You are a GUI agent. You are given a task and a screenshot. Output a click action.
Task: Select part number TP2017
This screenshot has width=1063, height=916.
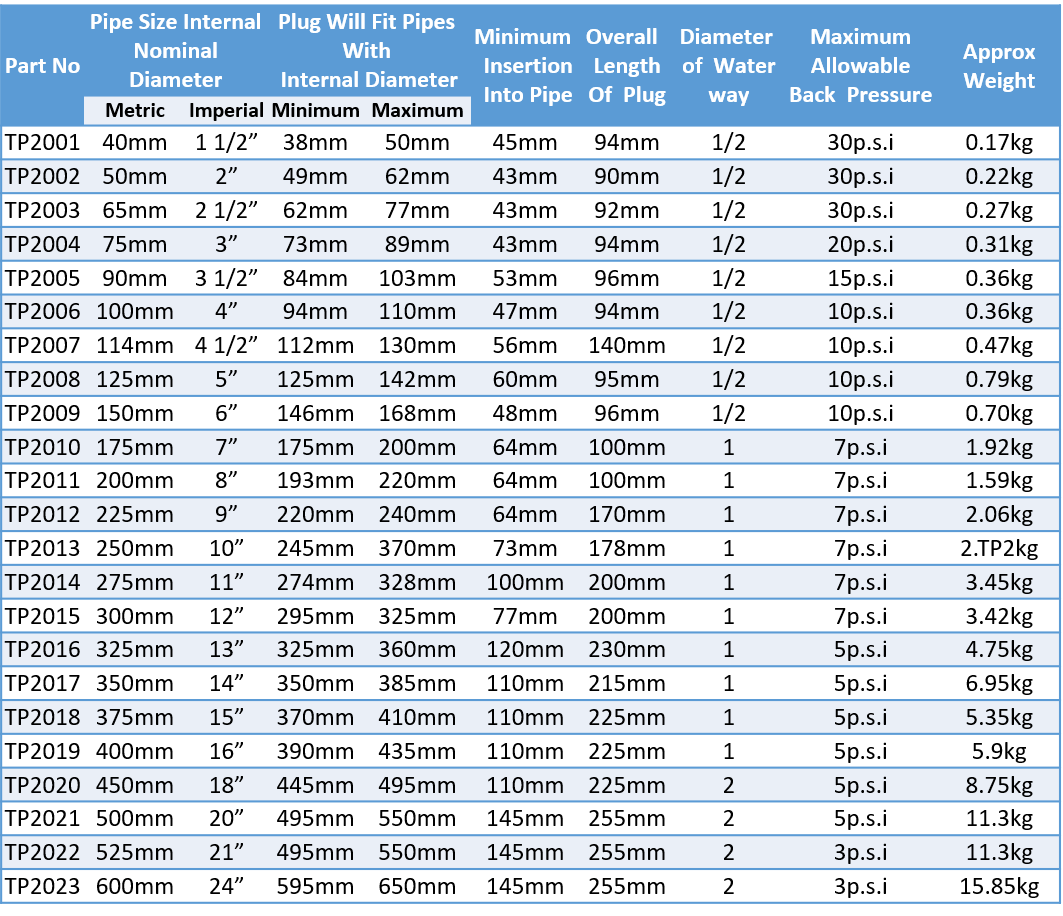[x=43, y=683]
